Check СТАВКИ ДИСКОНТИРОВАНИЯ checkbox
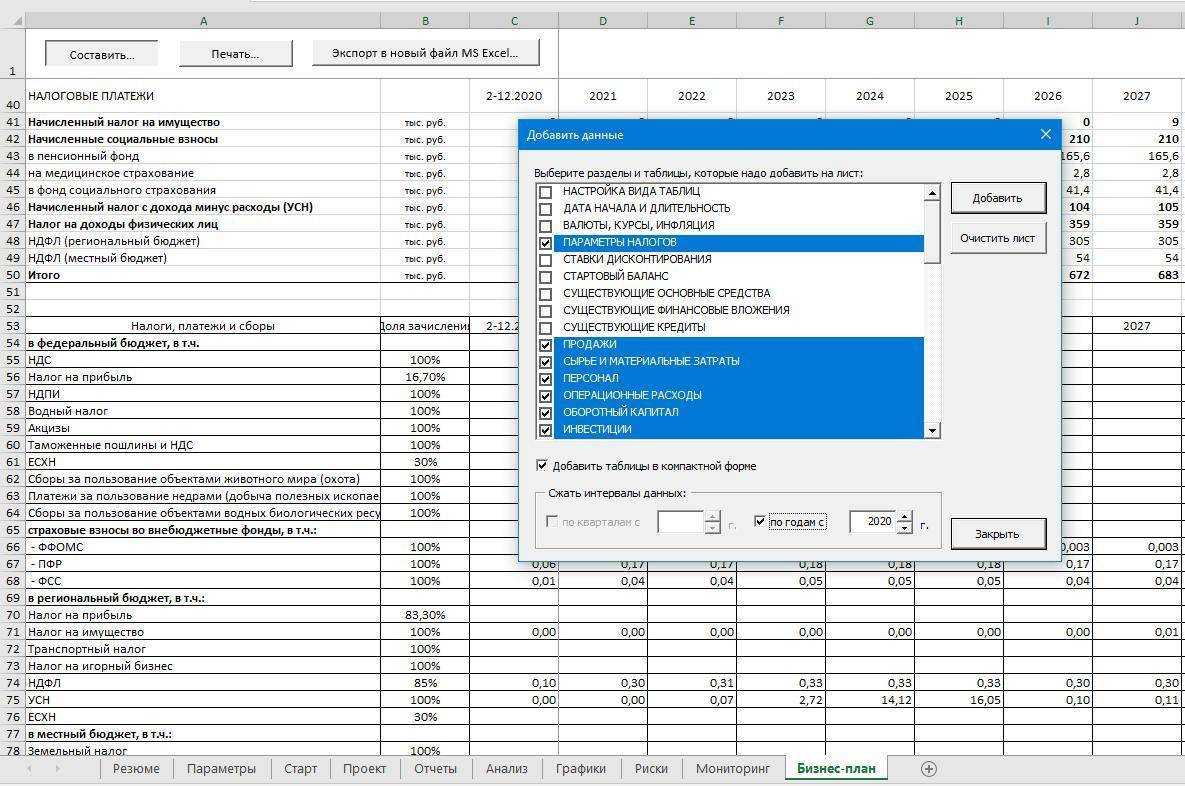This screenshot has height=786, width=1185. click(x=546, y=260)
